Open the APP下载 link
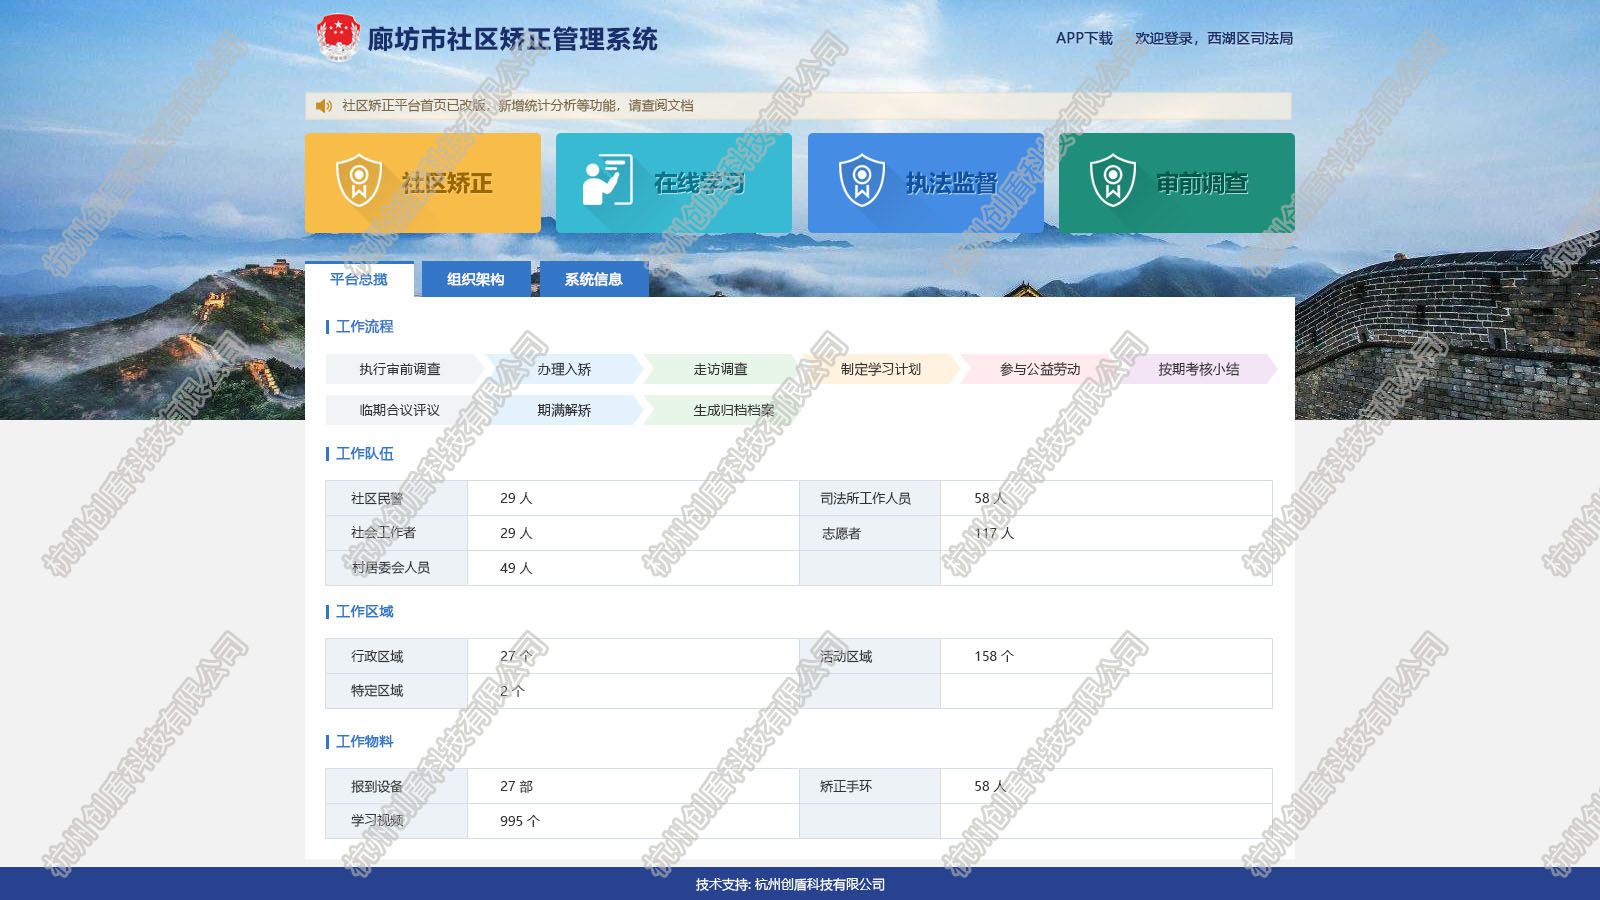The image size is (1600, 900). point(1084,38)
